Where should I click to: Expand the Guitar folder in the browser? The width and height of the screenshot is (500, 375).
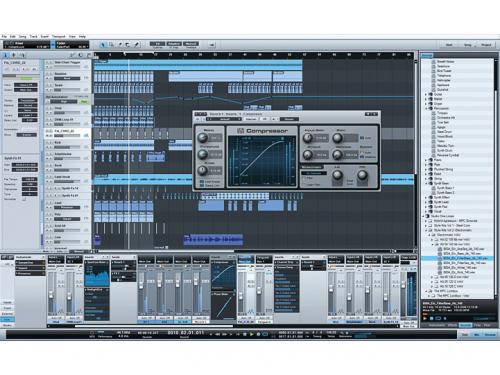pyautogui.click(x=426, y=94)
